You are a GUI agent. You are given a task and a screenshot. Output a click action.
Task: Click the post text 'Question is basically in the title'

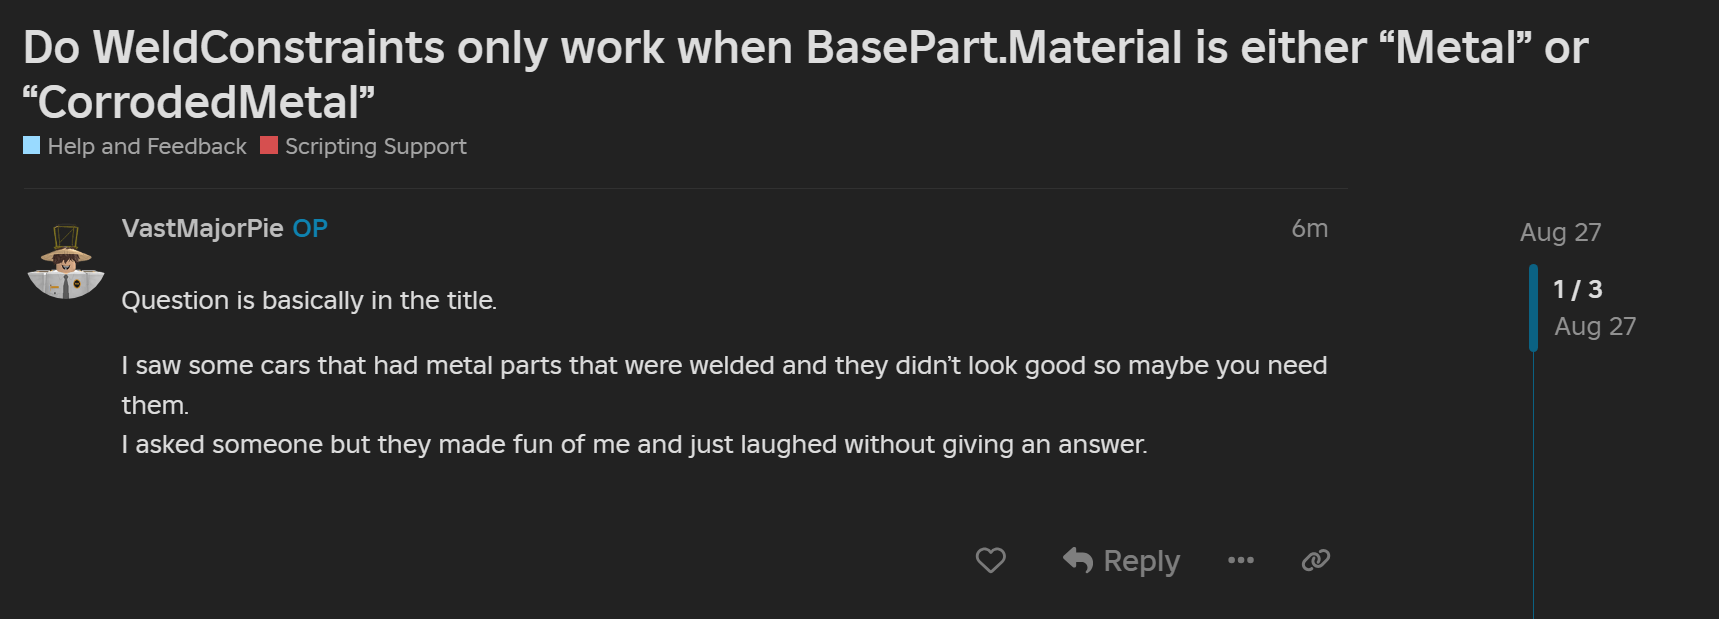(309, 300)
